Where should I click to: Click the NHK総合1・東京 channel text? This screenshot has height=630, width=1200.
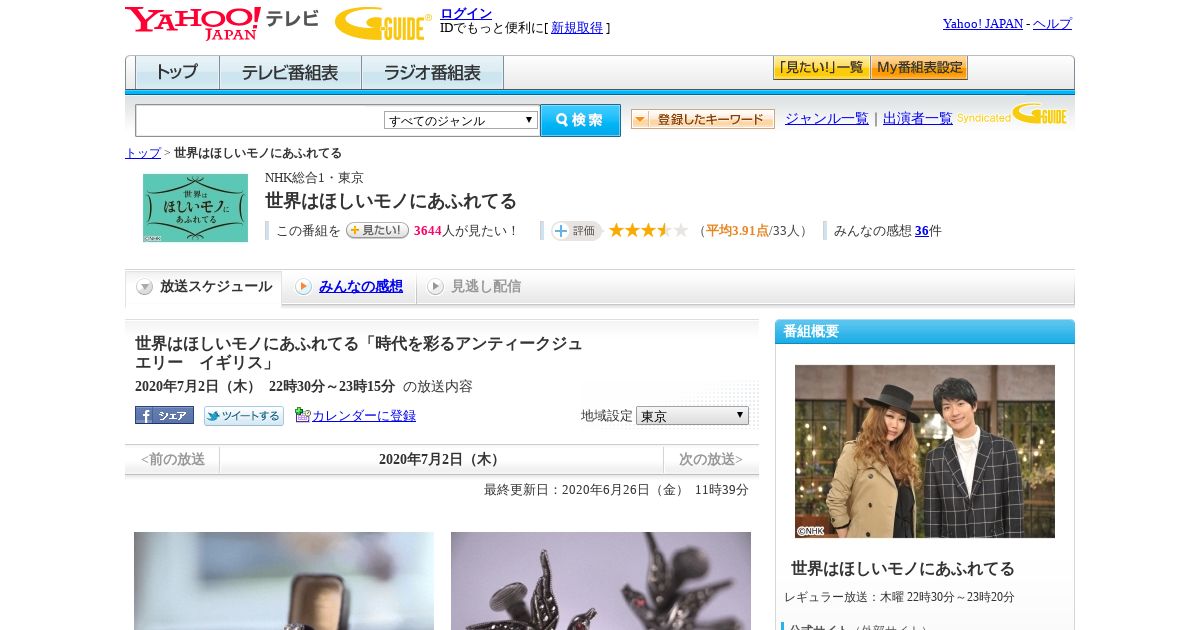click(314, 178)
